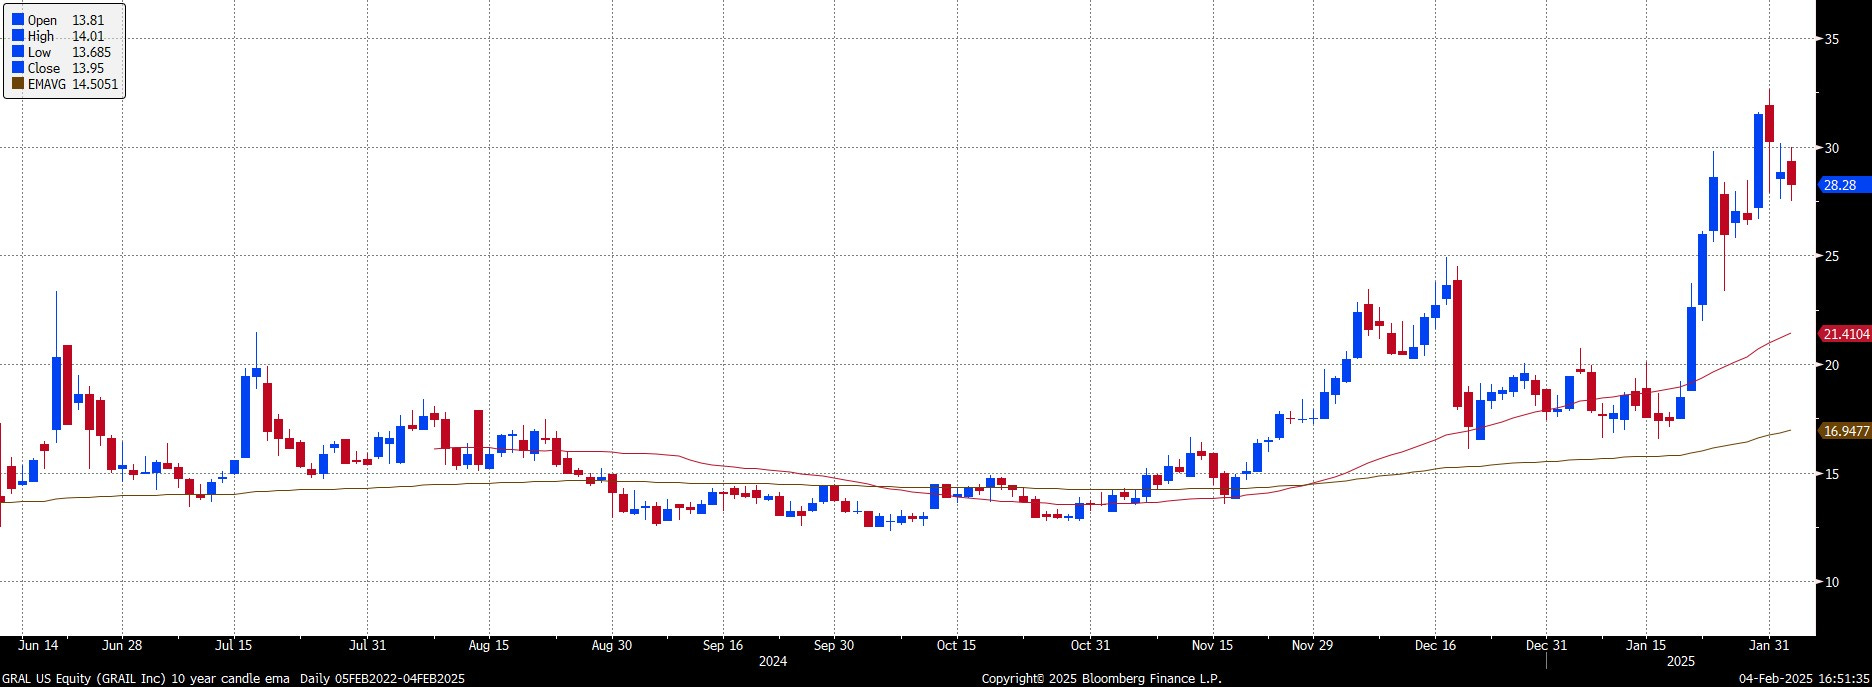Select the Close 13.95 legend value
The width and height of the screenshot is (1872, 687).
[x=88, y=68]
